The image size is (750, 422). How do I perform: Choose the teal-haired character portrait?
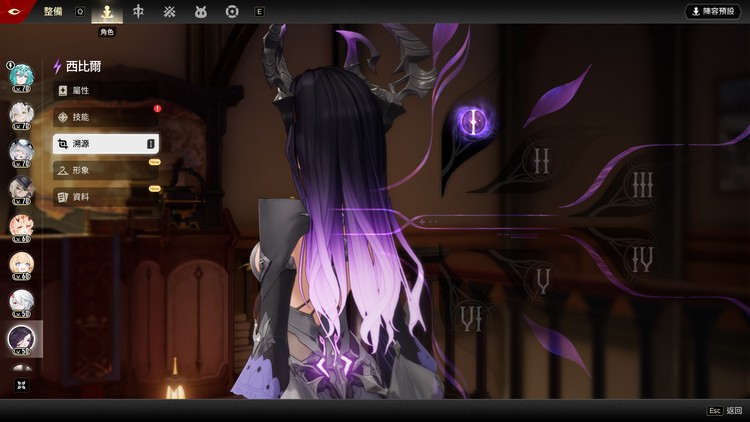[x=21, y=76]
